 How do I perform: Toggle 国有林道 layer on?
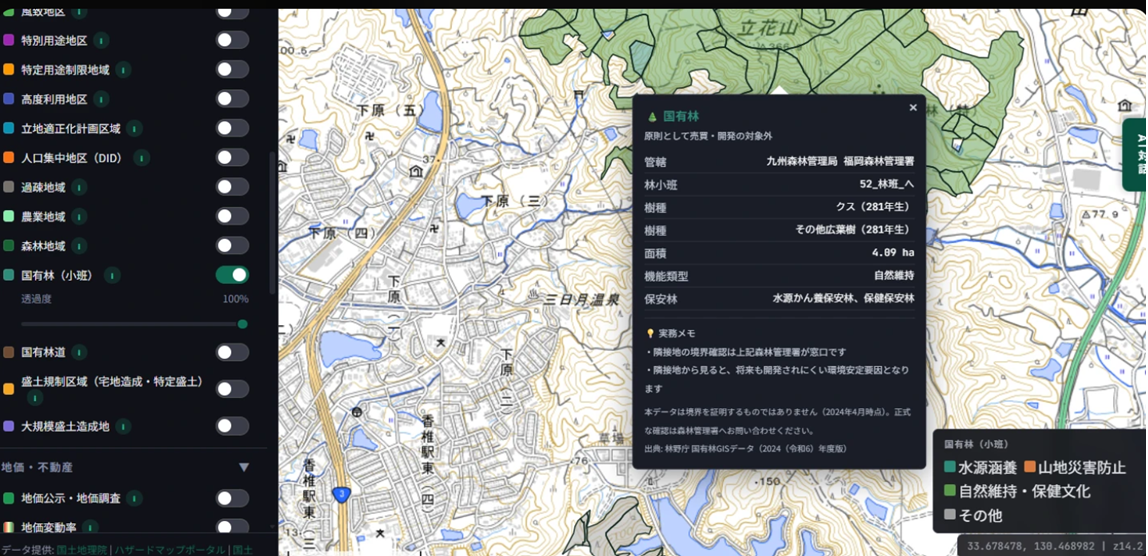tap(232, 352)
